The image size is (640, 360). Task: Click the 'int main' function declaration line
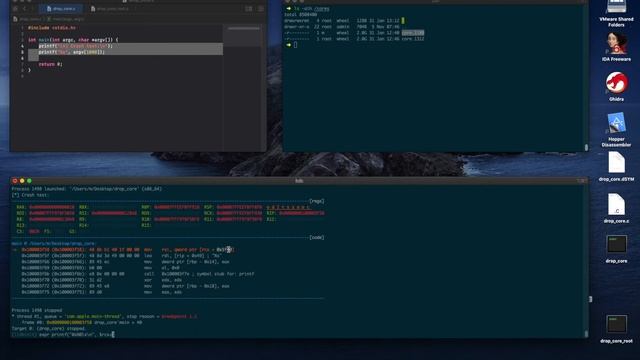(x=73, y=40)
